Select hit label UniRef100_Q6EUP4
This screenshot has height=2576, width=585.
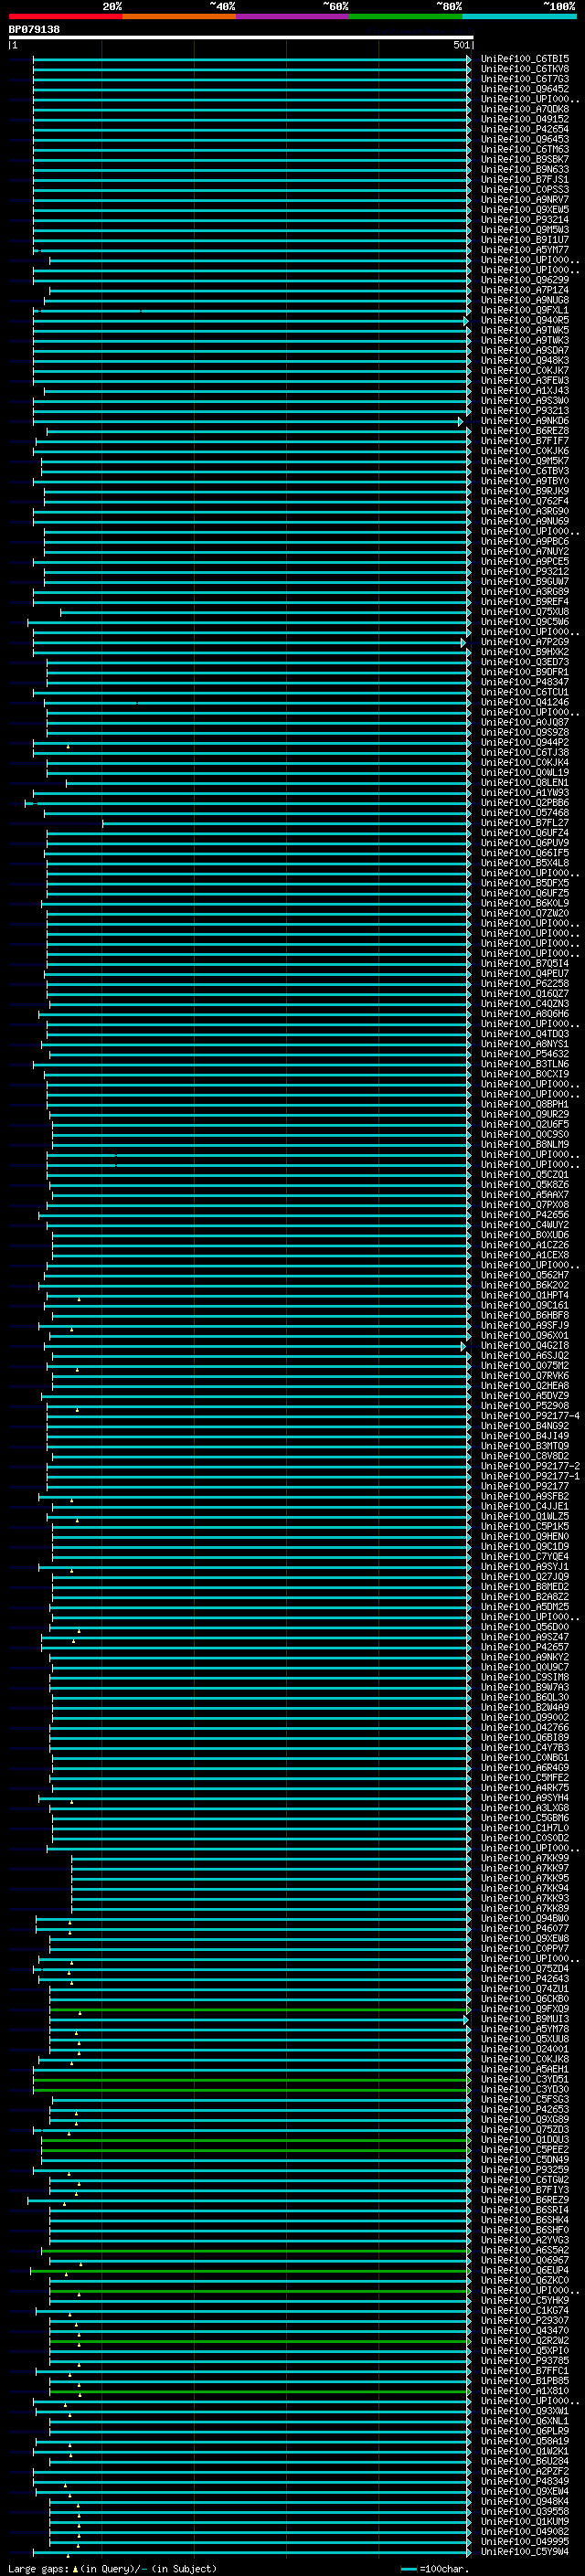coord(524,2270)
